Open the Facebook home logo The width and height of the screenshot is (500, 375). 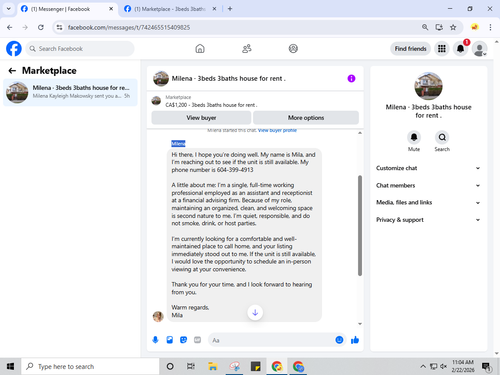coord(14,49)
